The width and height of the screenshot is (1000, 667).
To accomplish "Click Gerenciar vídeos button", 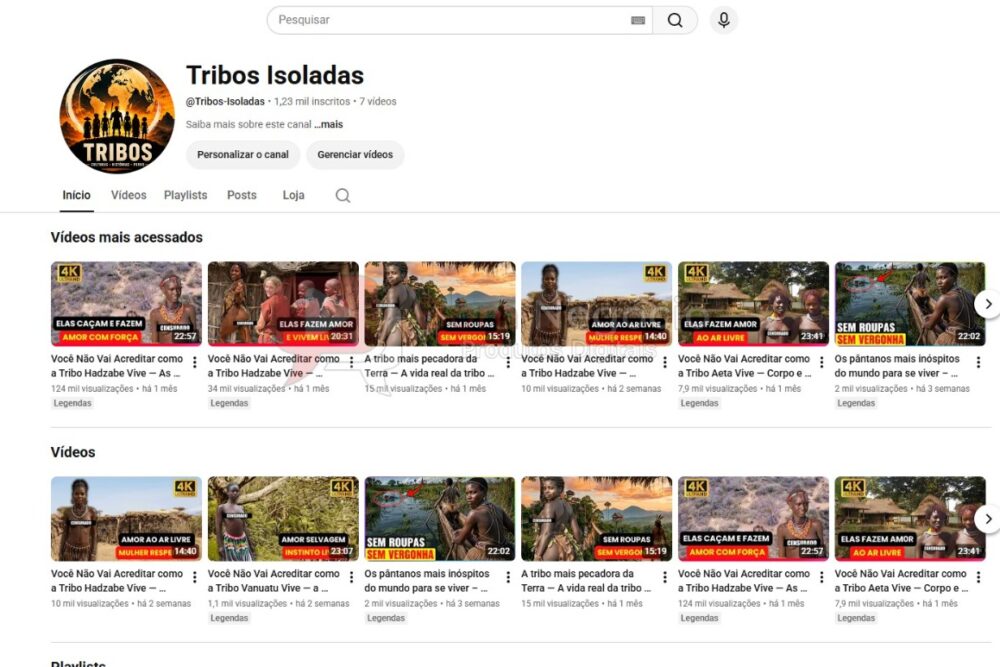I will pos(355,154).
